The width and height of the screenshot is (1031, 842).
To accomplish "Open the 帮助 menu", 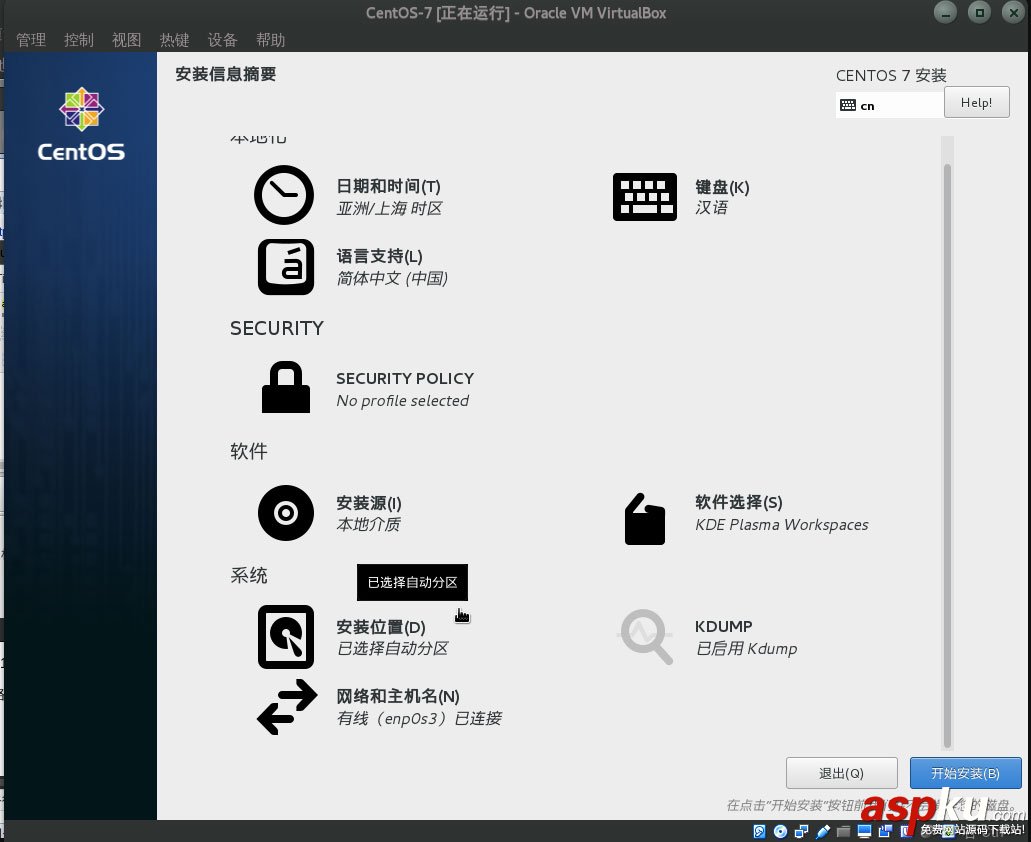I will pos(270,40).
